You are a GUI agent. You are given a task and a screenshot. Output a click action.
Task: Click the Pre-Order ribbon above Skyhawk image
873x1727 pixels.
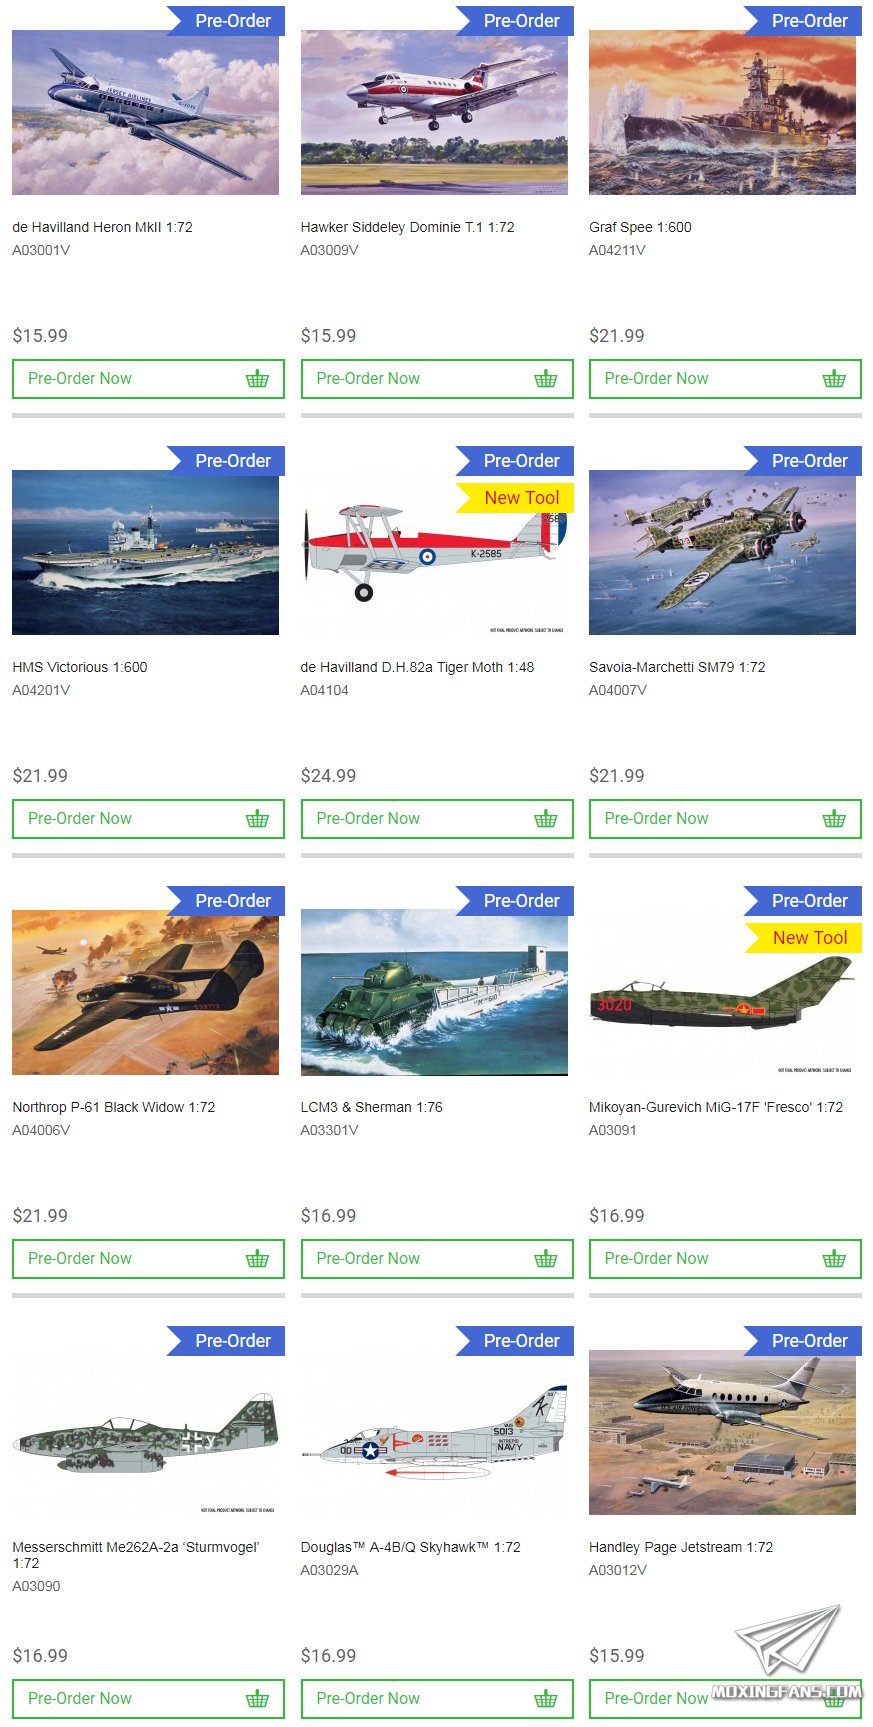516,1341
